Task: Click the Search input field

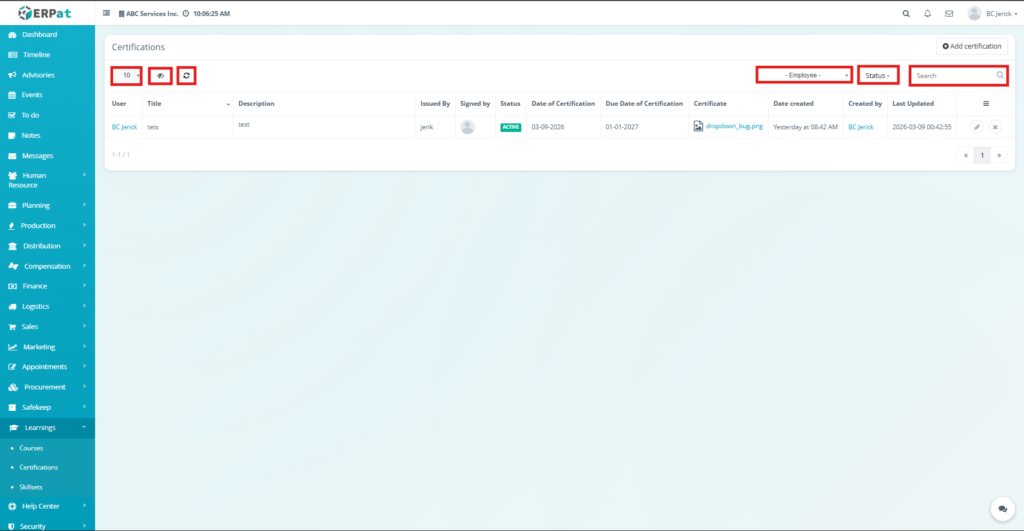Action: coord(952,75)
